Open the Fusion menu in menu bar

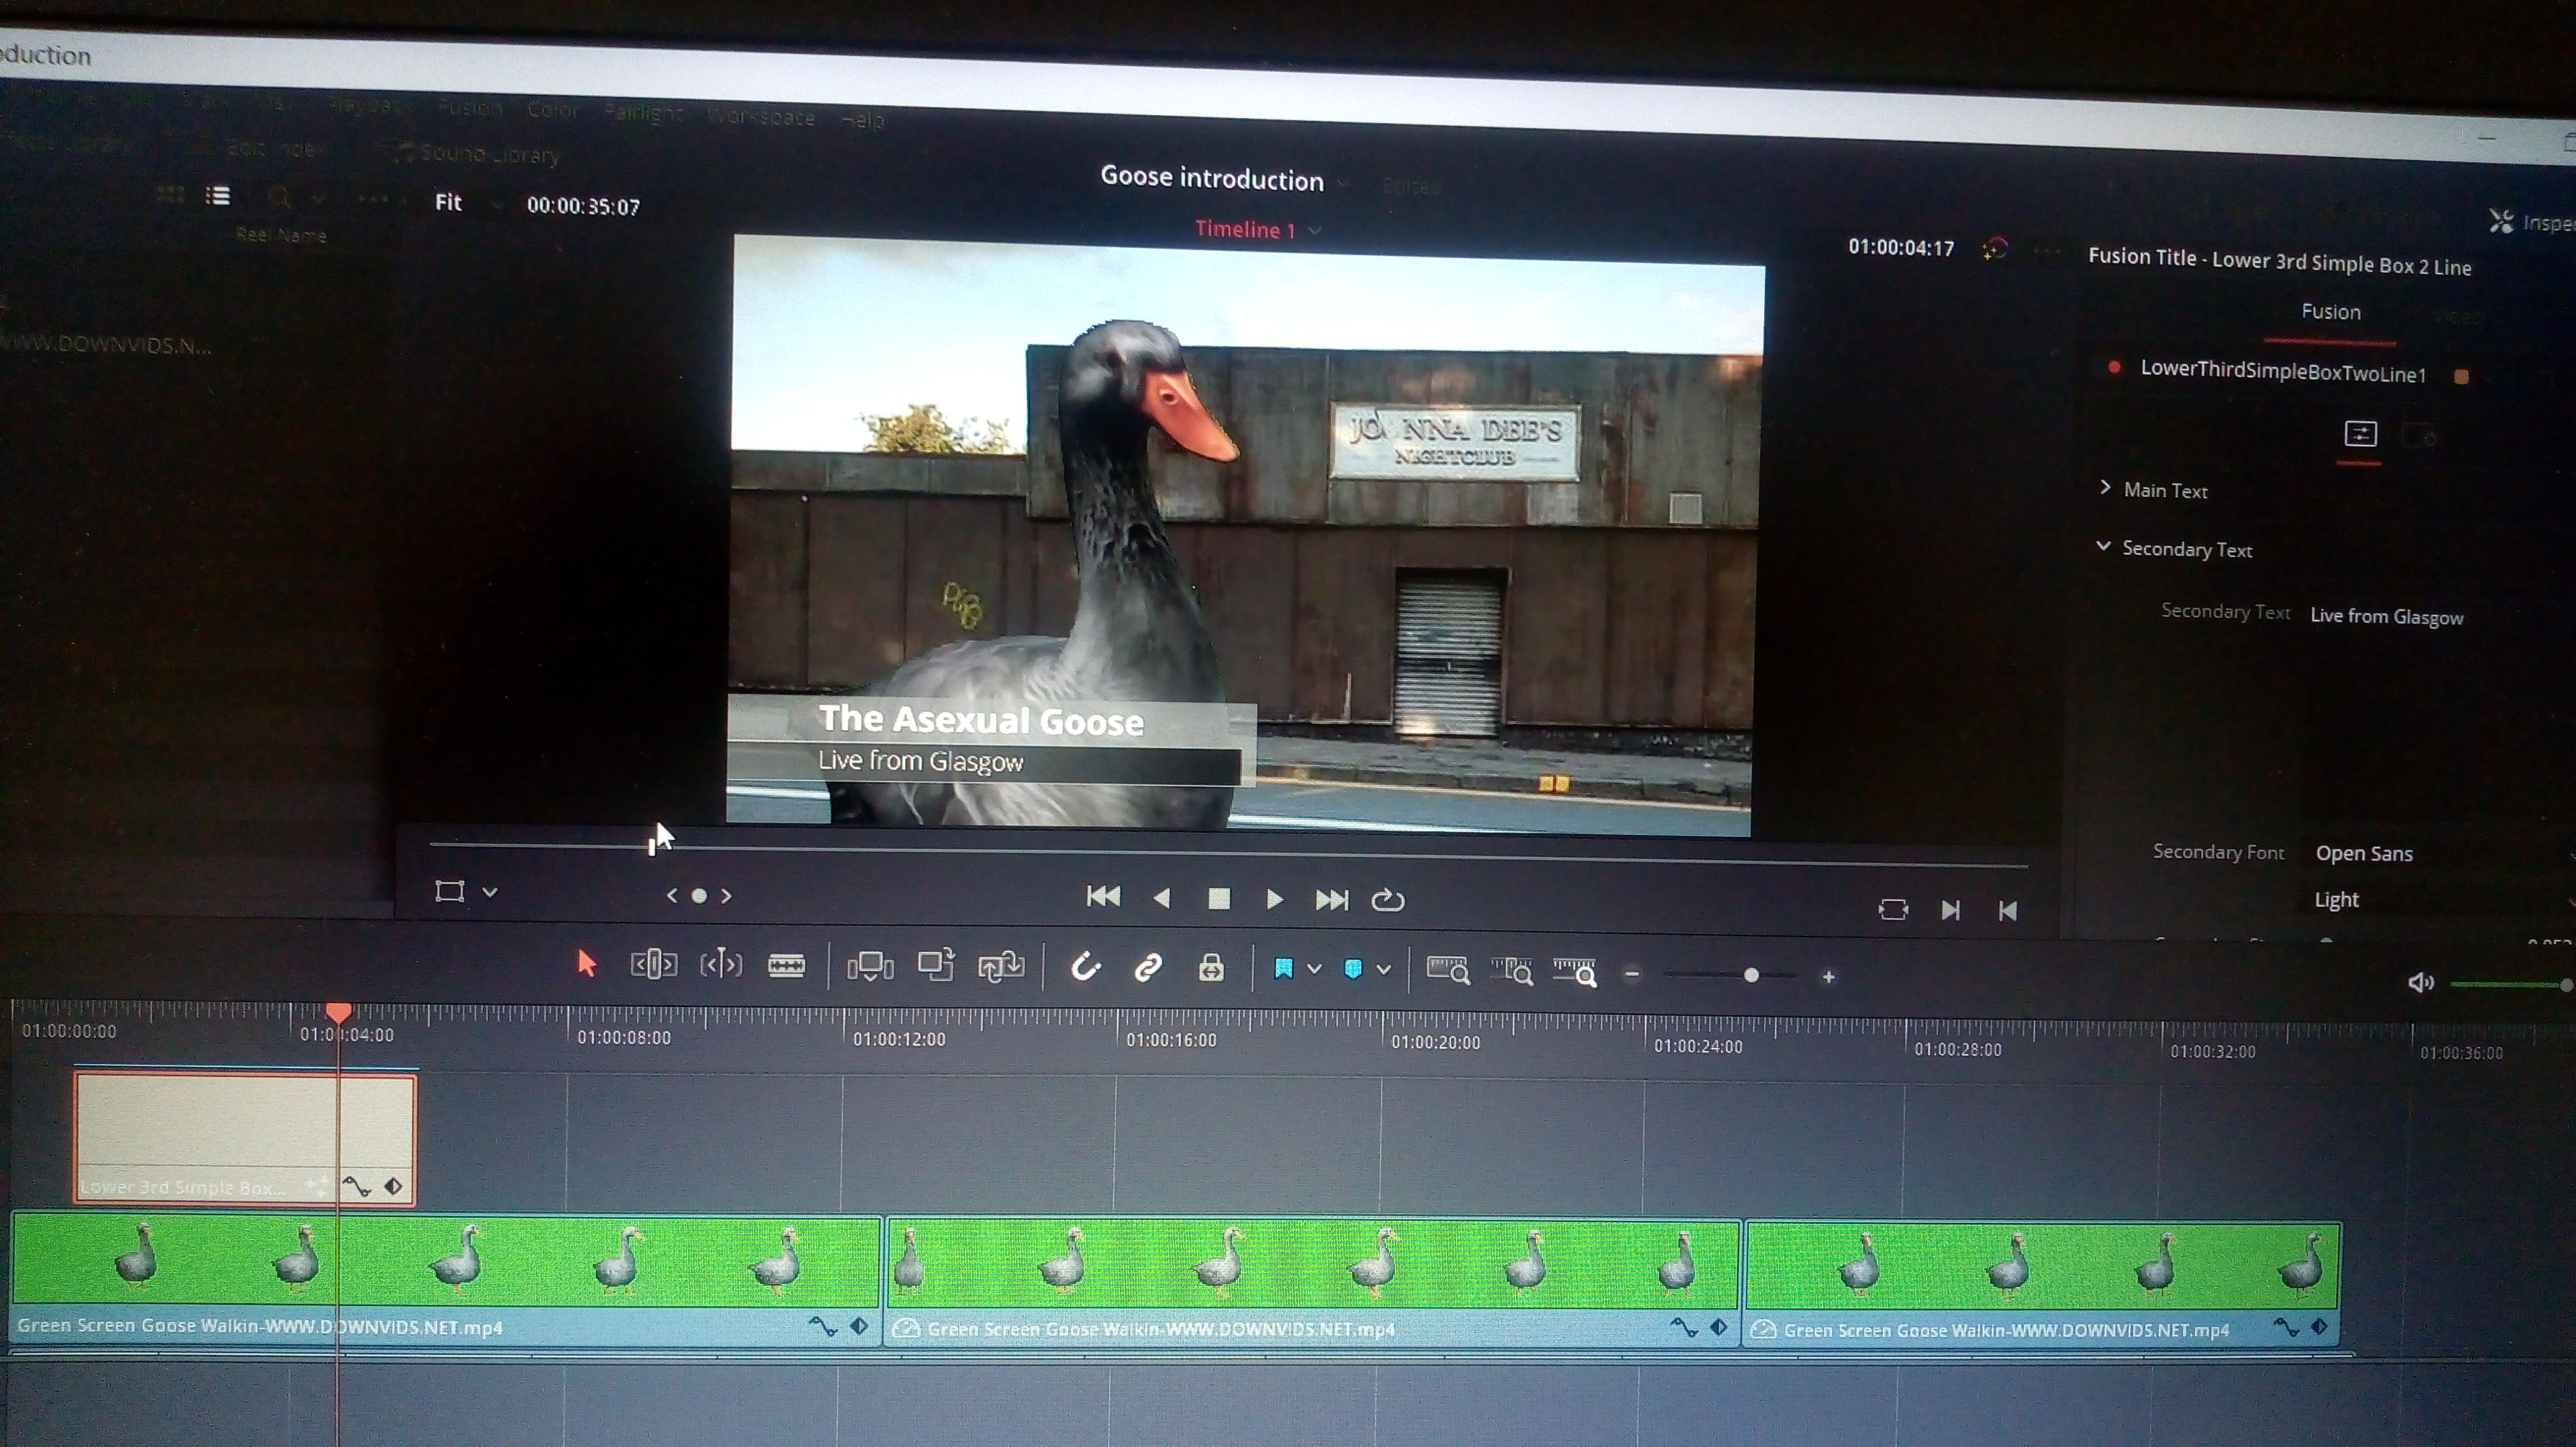point(469,107)
